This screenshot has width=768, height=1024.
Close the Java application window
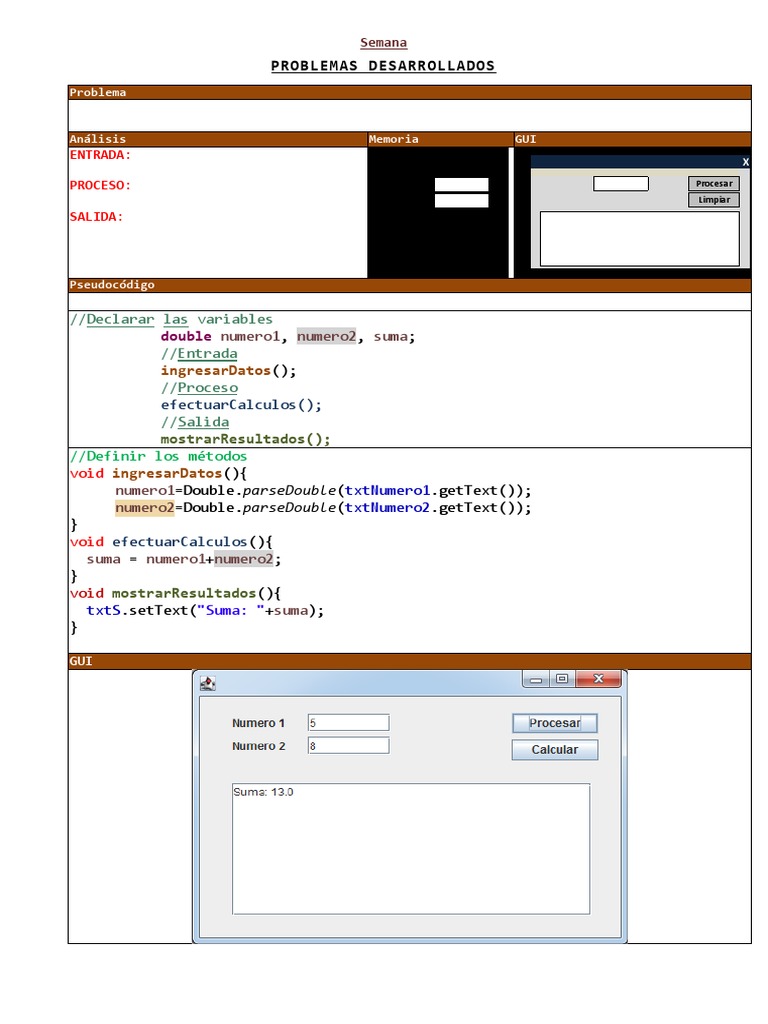(x=598, y=679)
